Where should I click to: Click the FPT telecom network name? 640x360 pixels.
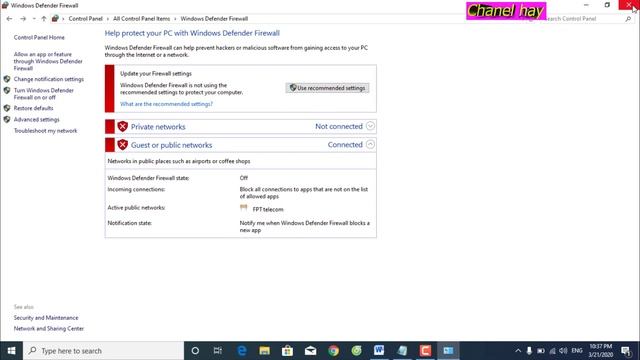(x=268, y=209)
